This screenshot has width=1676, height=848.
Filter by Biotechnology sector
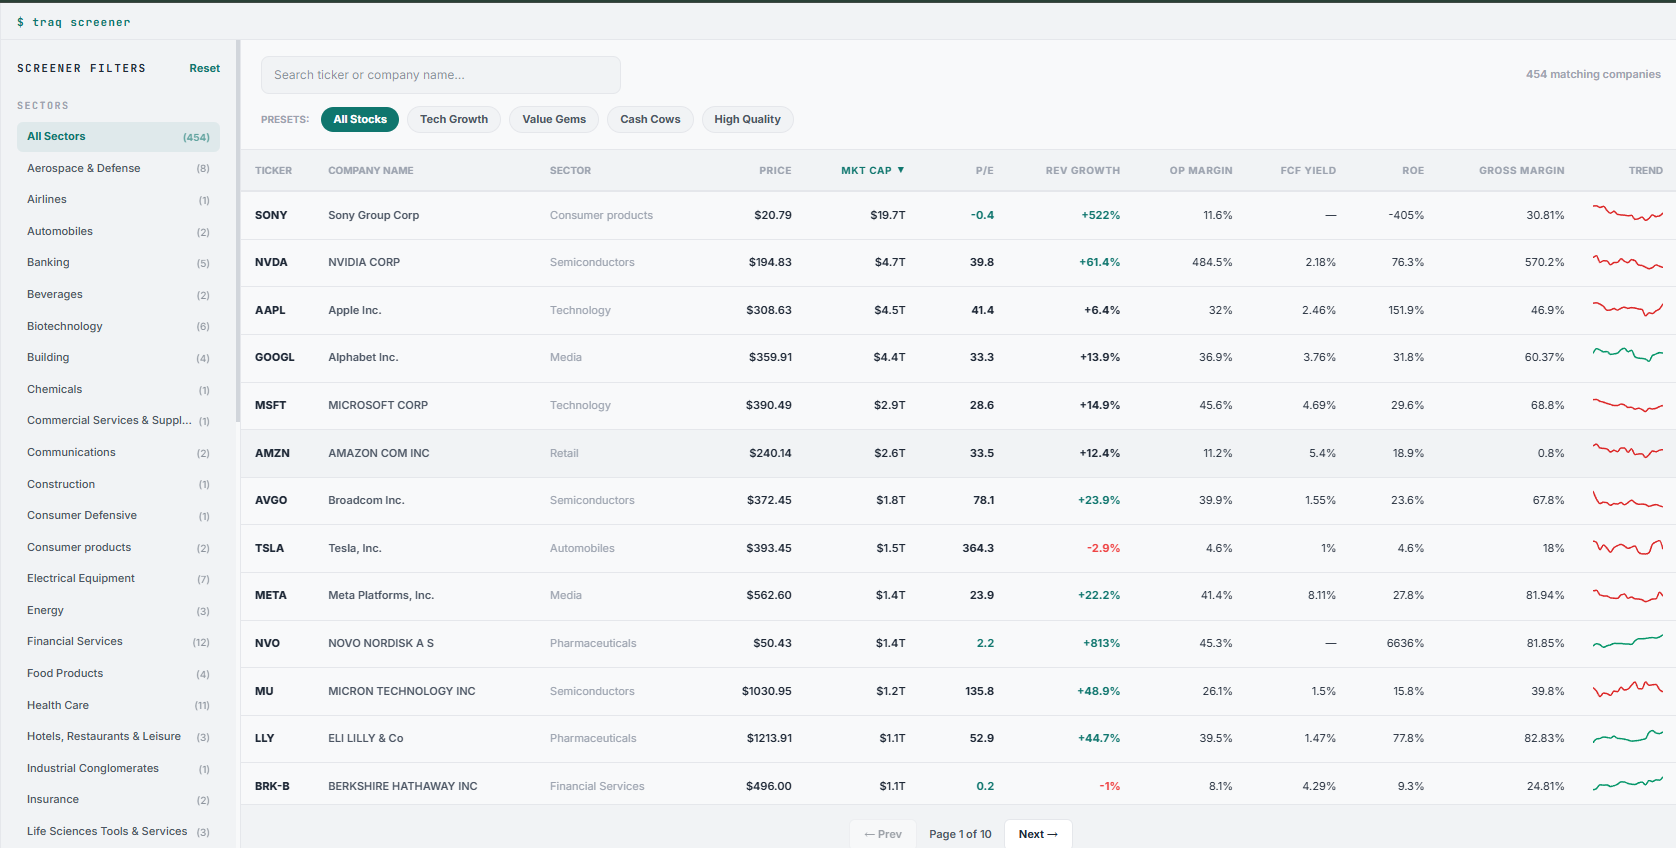click(x=118, y=326)
